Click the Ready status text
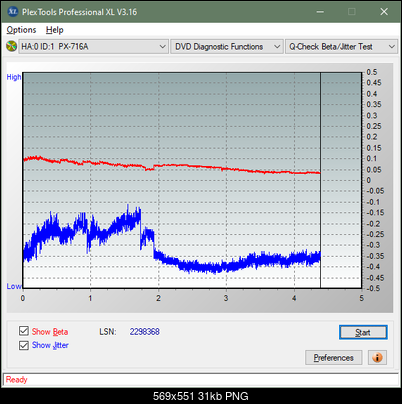The width and height of the screenshot is (402, 404). 17,380
